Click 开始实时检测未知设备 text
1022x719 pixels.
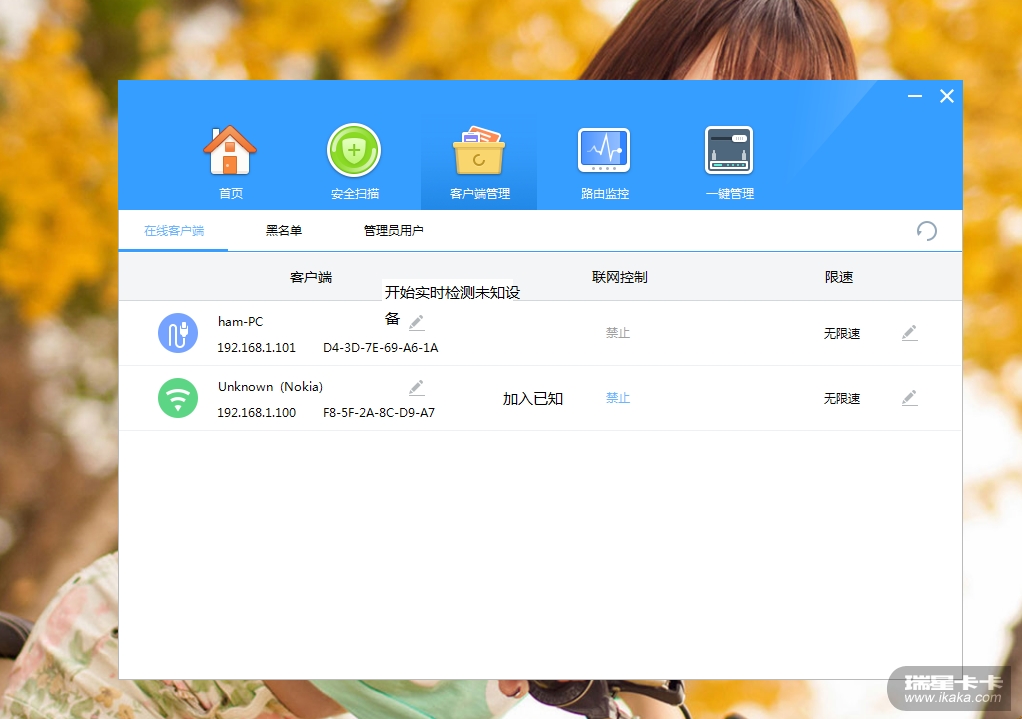pyautogui.click(x=452, y=293)
